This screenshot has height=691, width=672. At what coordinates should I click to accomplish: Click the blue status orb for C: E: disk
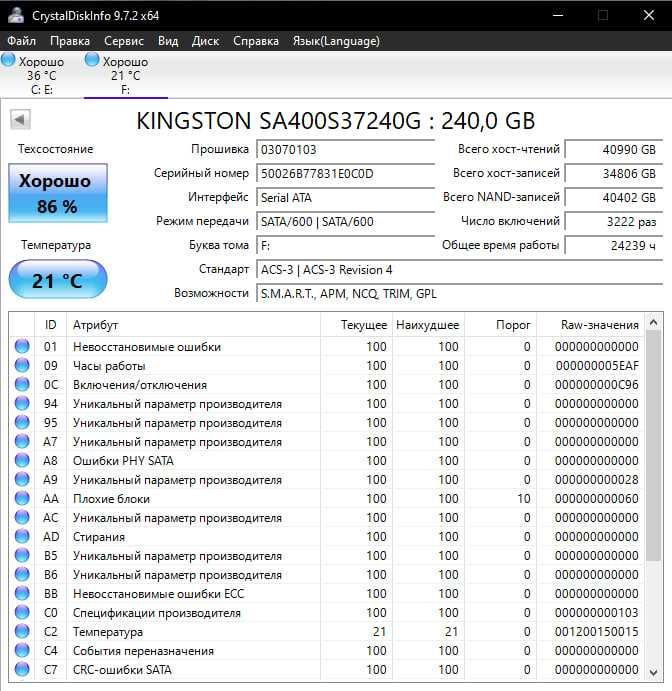[8, 60]
